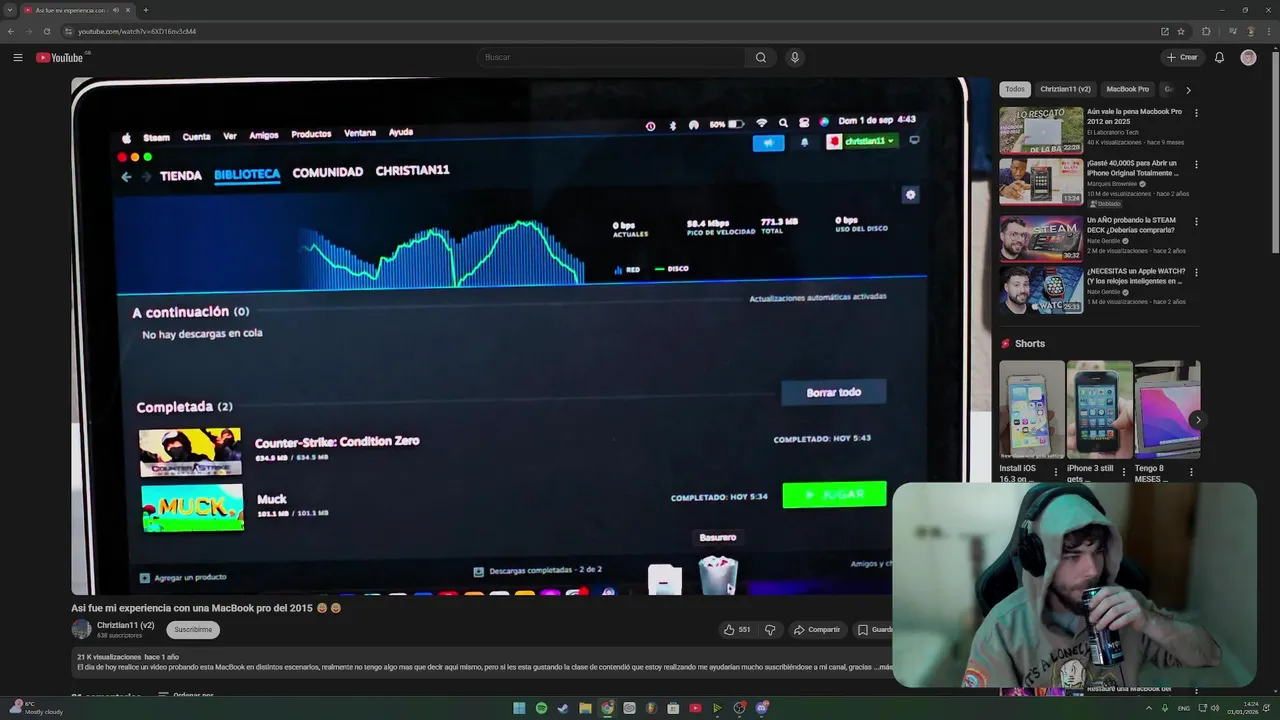Open the media controls icon in Chrome toolbar
Screen dimensions: 1280x720
(x=1232, y=31)
